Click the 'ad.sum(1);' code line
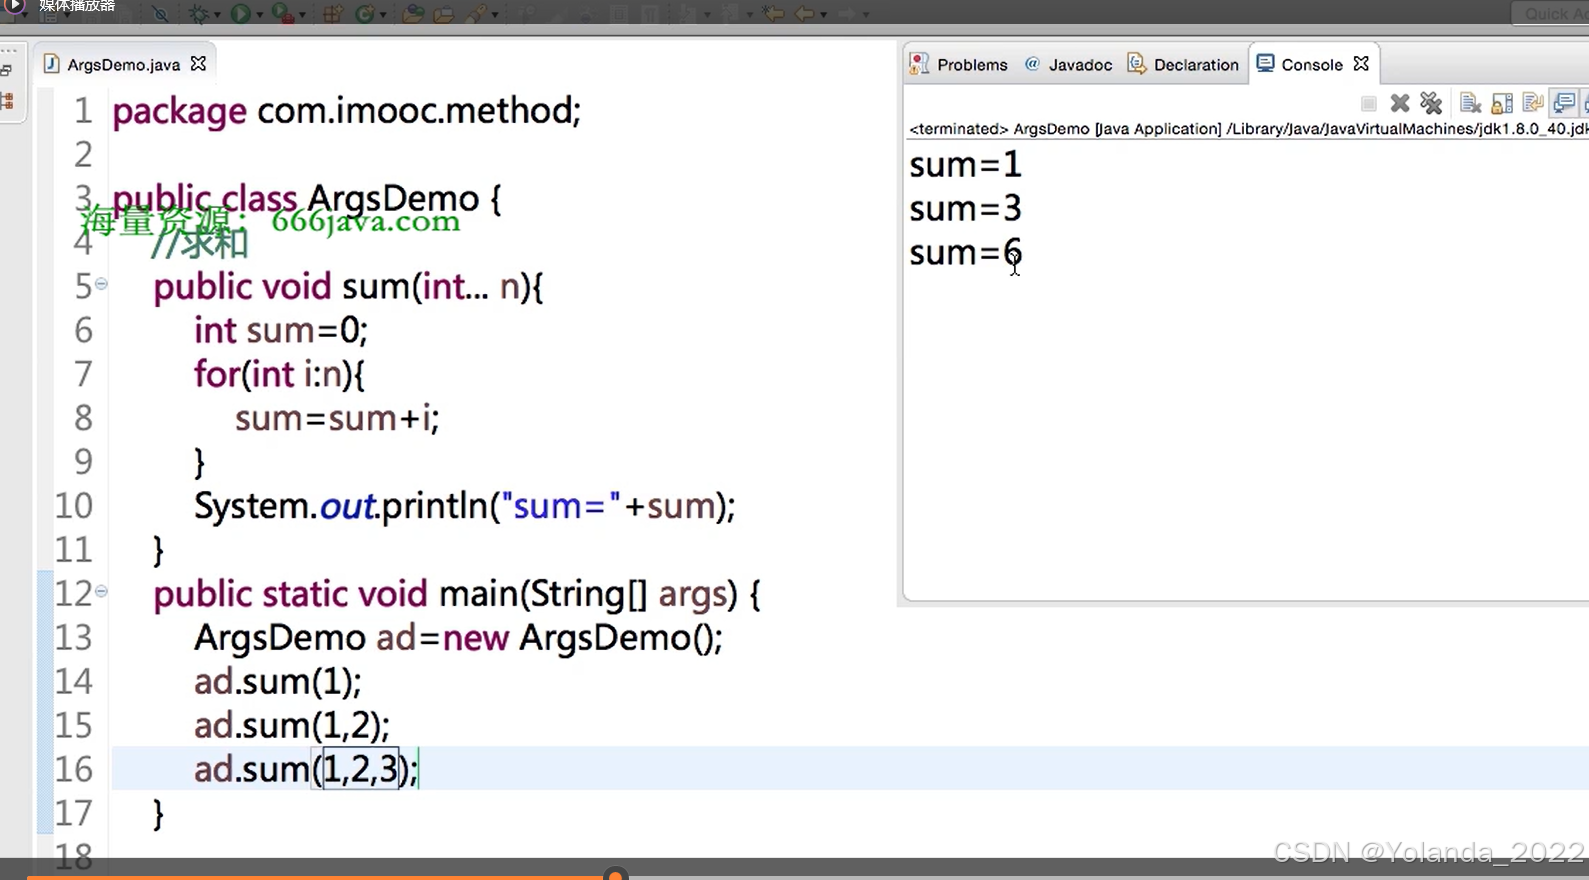The width and height of the screenshot is (1589, 880). point(278,682)
